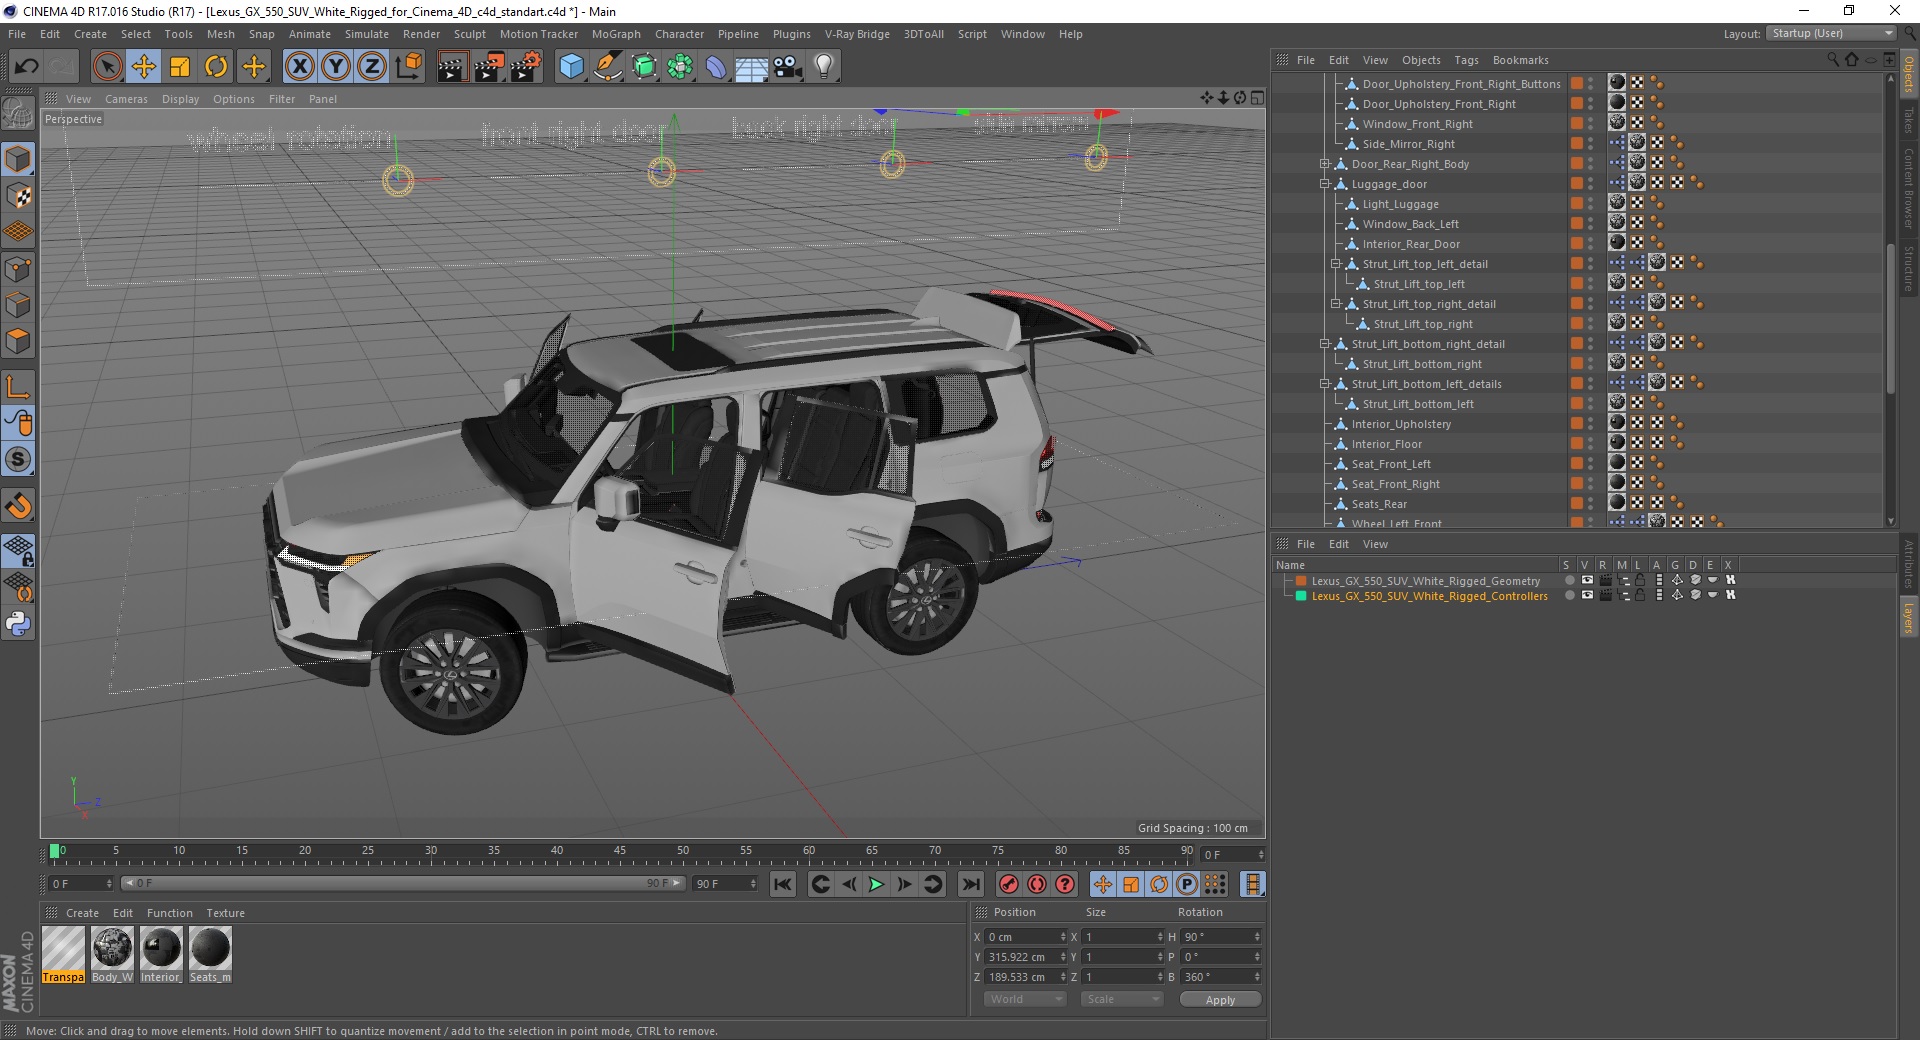1920x1040 pixels.
Task: Toggle Z axis lock
Action: [x=372, y=67]
